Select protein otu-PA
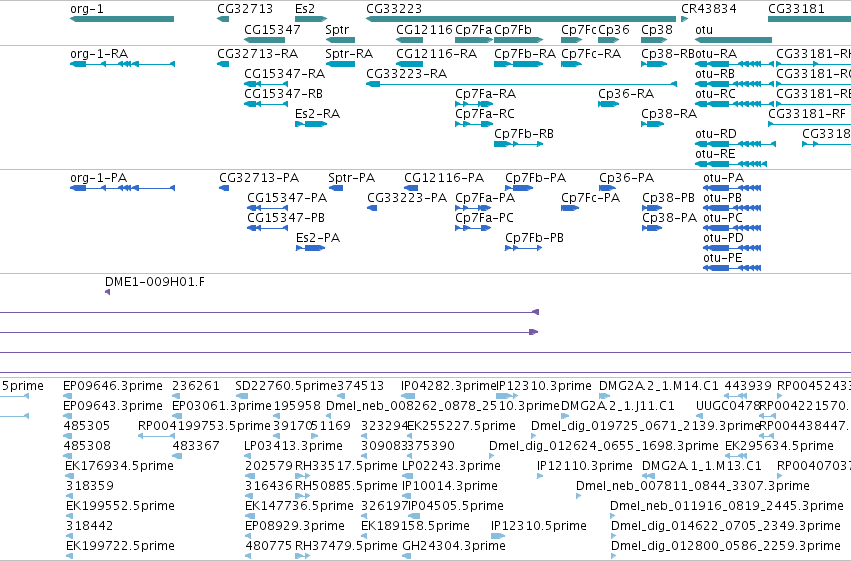This screenshot has height=561, width=851. pos(732,188)
